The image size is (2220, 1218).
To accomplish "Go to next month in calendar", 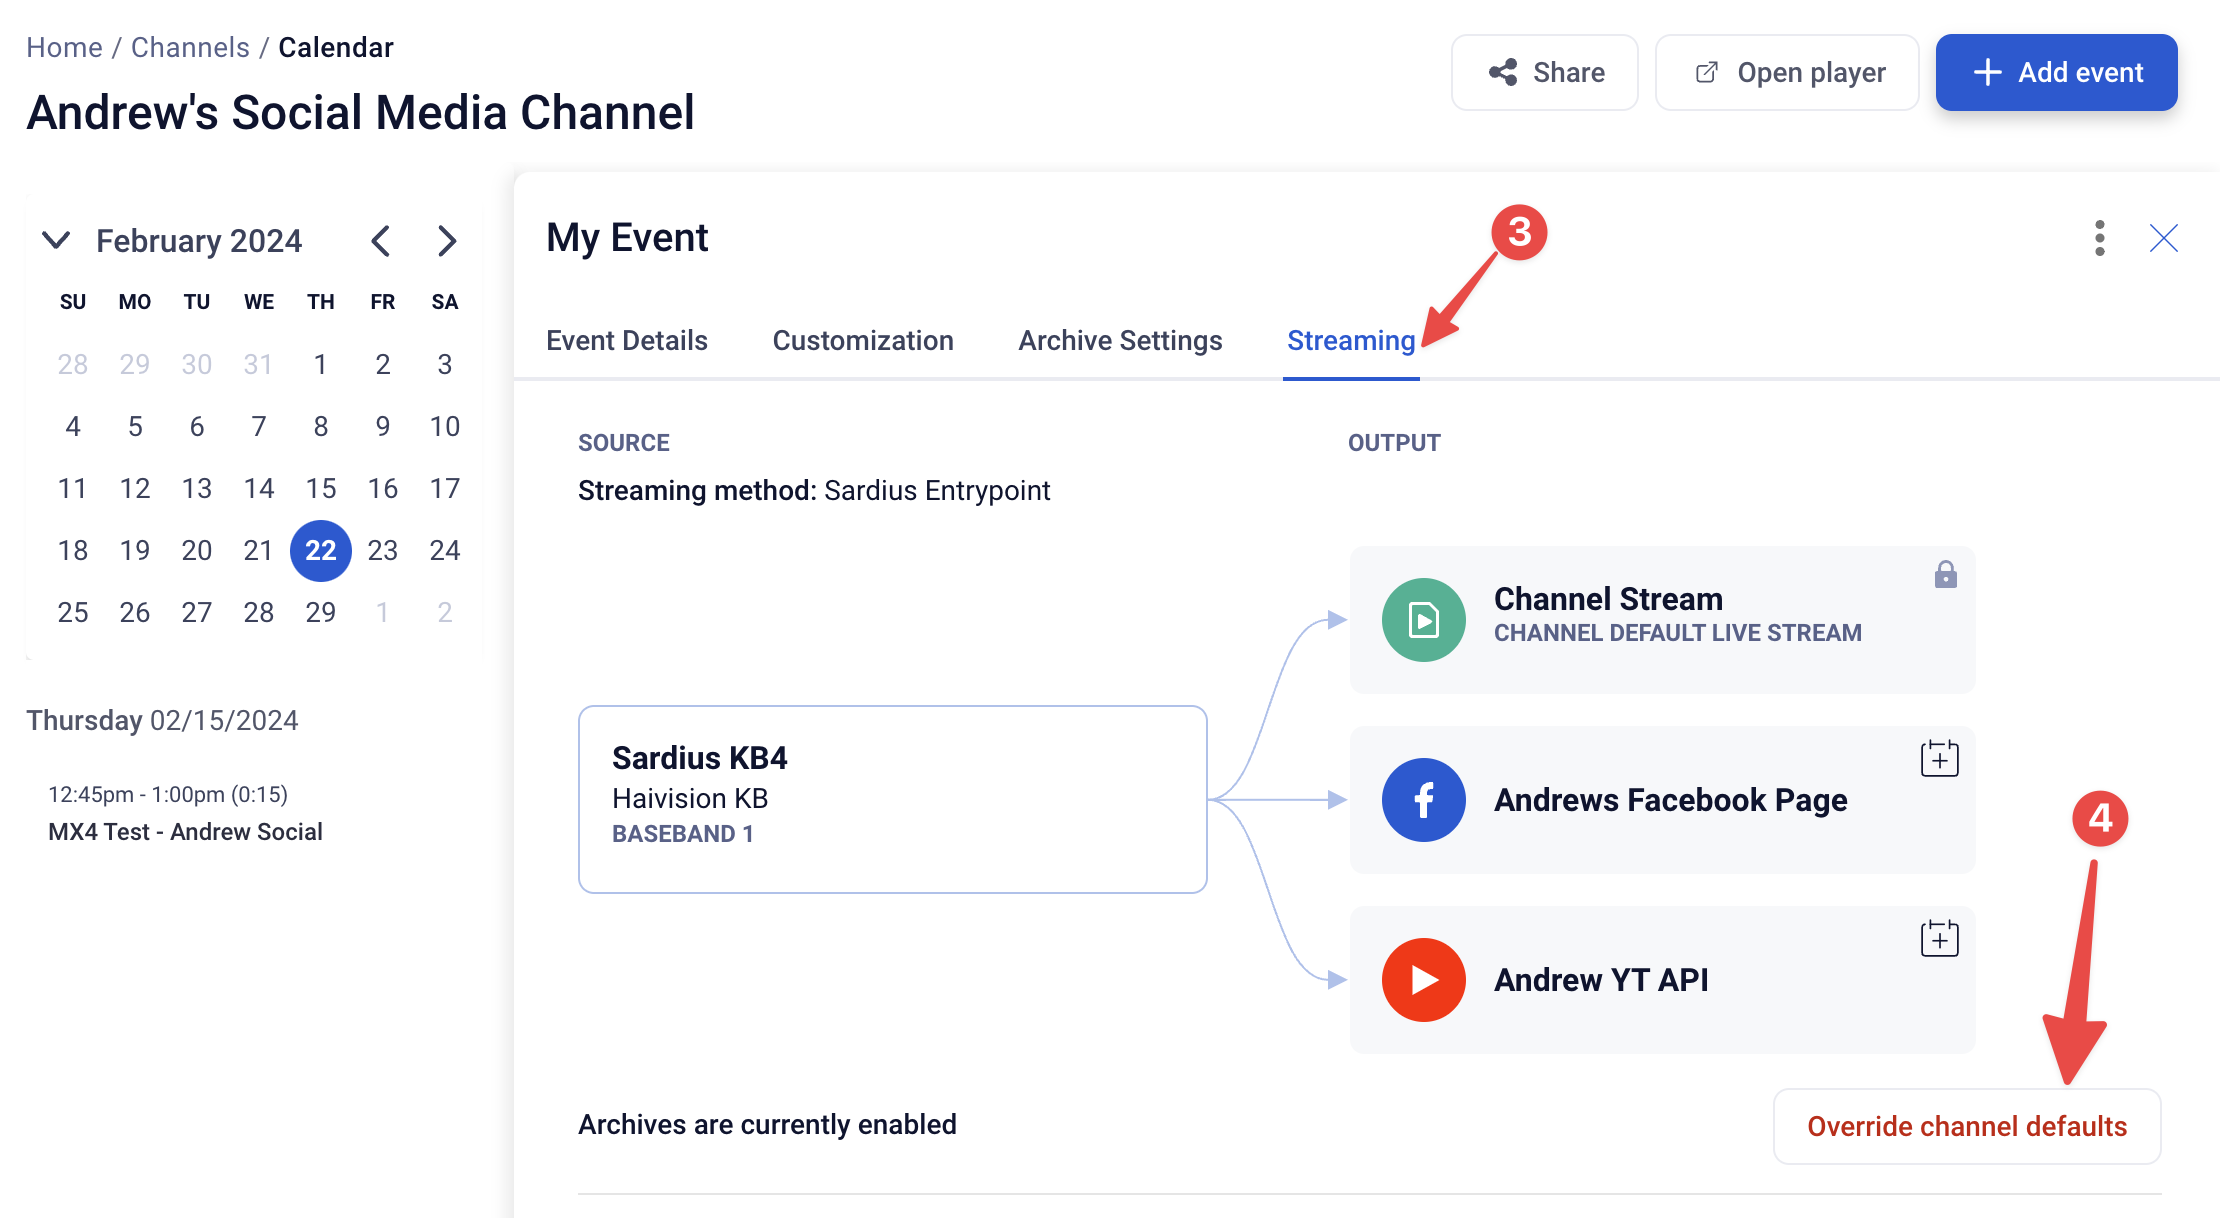I will click(447, 241).
